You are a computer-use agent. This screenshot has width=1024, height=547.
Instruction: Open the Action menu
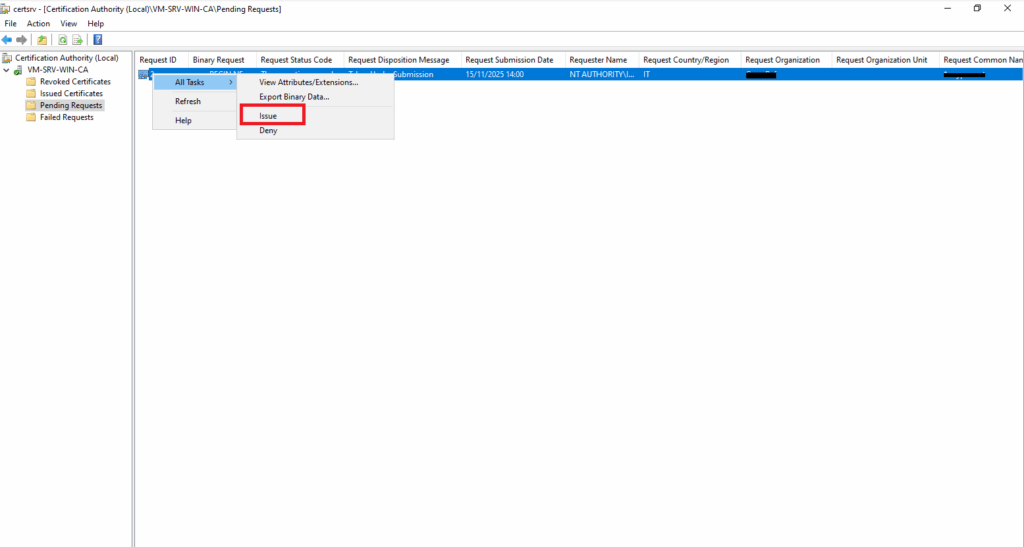tap(38, 23)
